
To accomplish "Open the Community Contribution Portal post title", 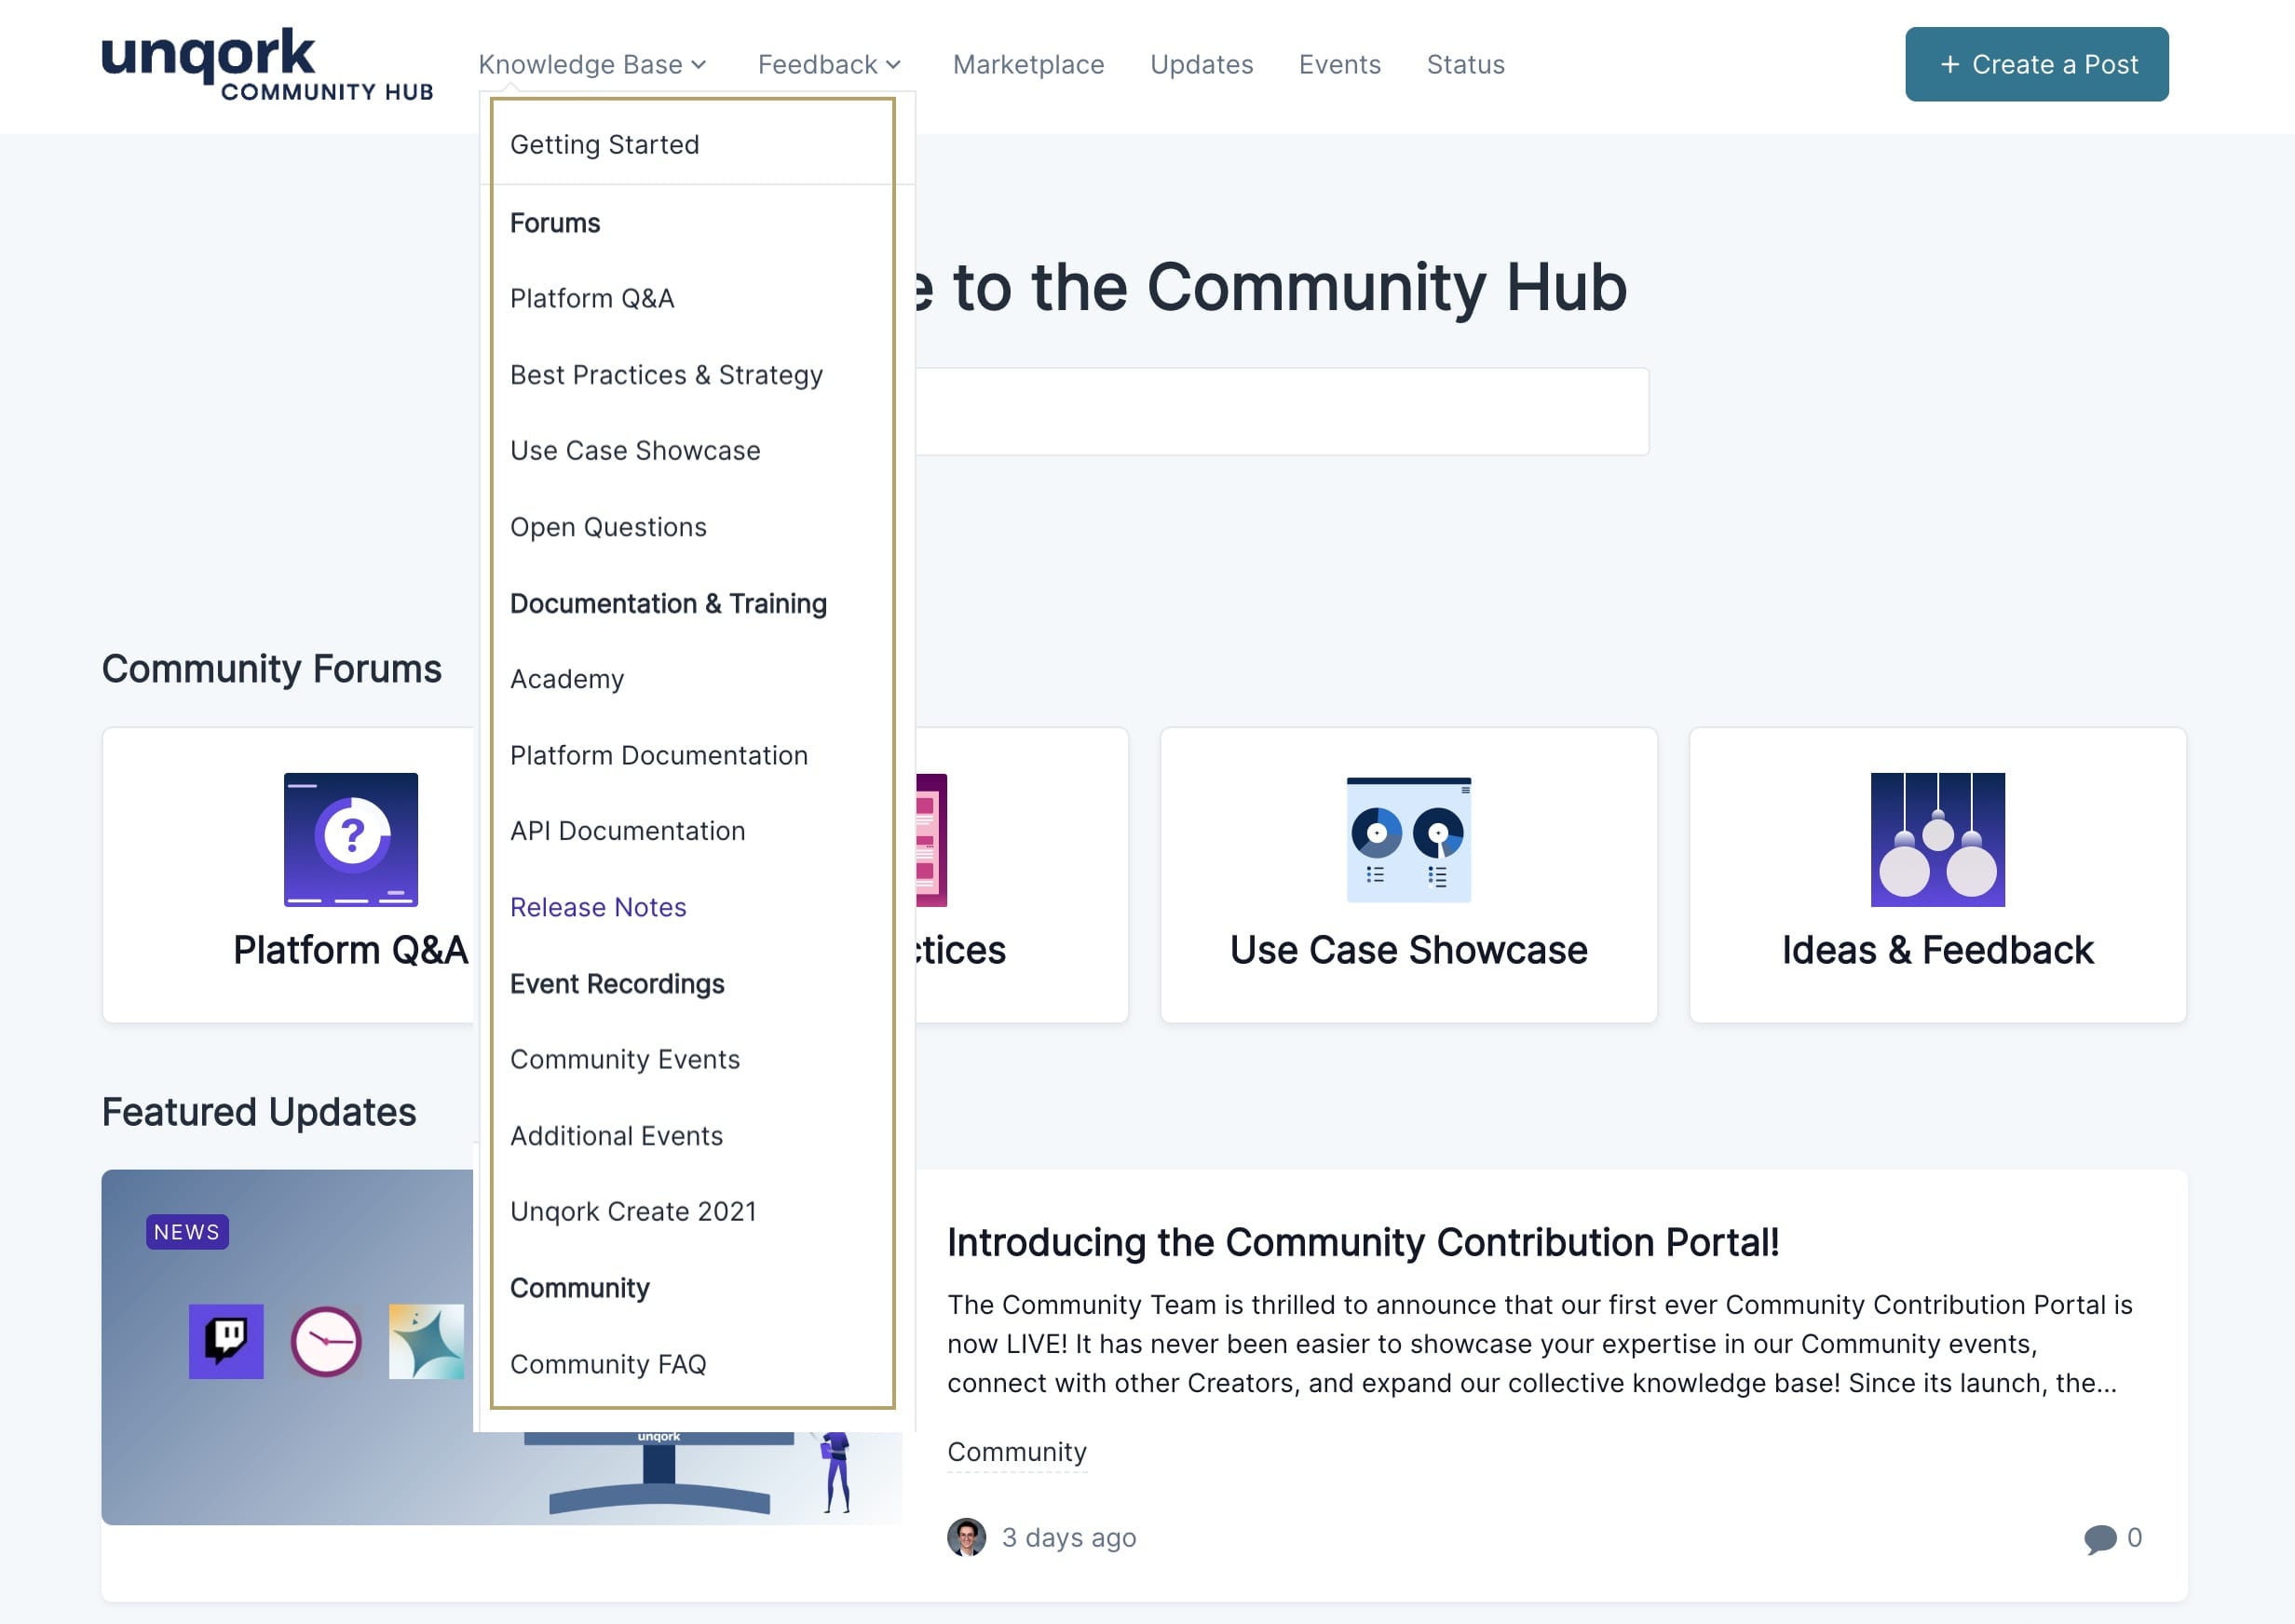I will 1363,1242.
